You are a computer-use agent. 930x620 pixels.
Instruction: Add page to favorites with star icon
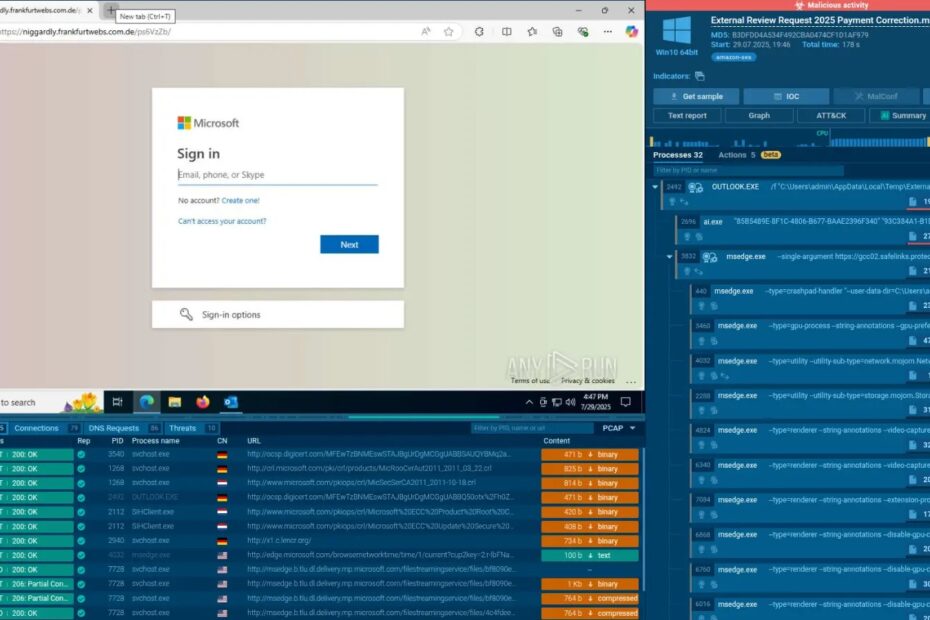point(448,31)
